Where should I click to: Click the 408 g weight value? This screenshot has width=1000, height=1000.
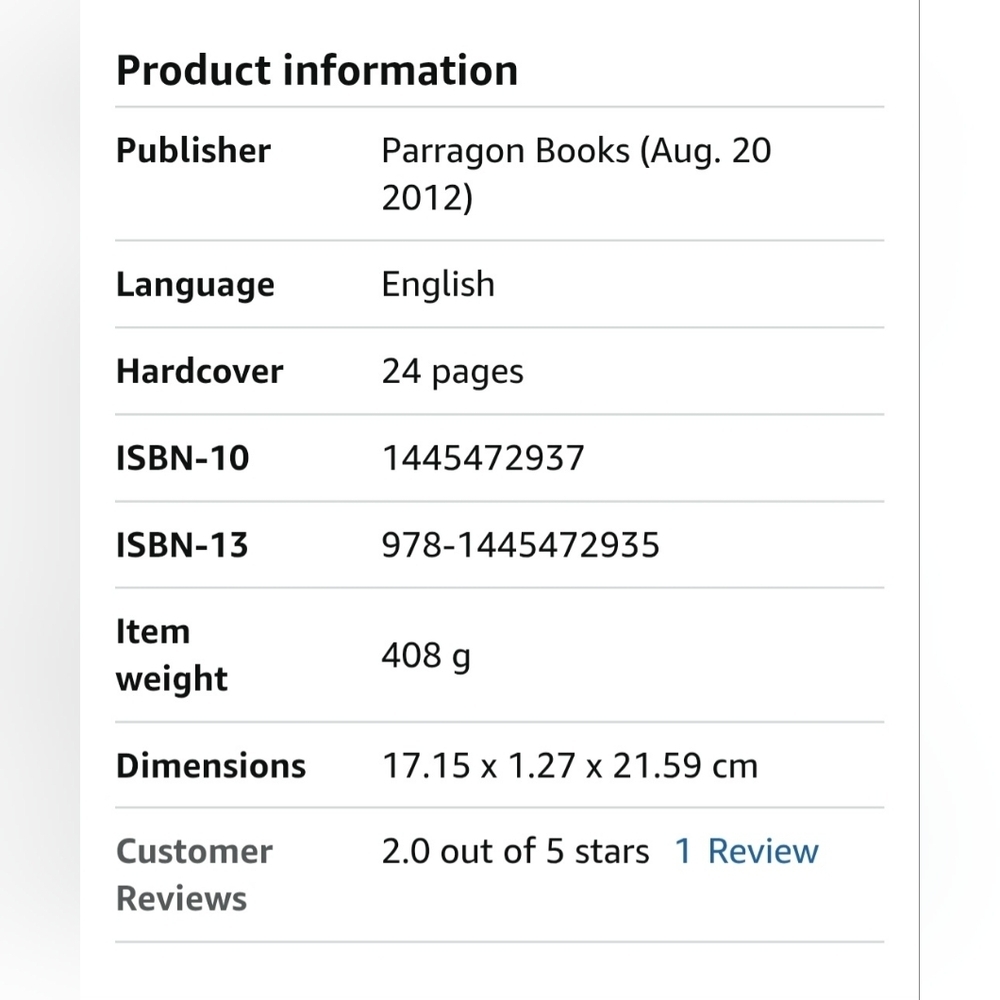tap(426, 656)
